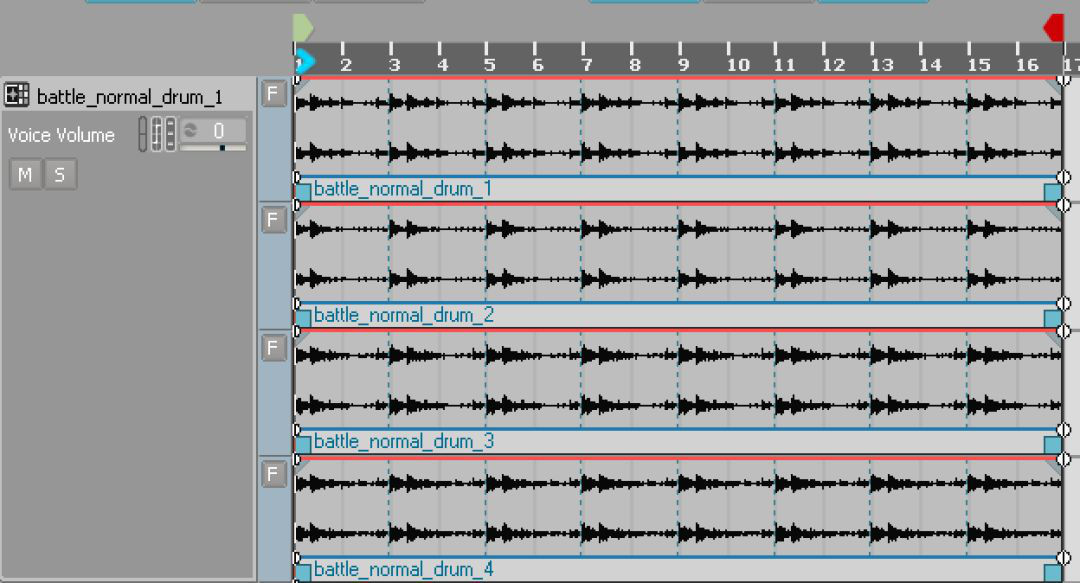
Task: Select the battle_normal_drum_3 clip waveform
Action: click(678, 380)
